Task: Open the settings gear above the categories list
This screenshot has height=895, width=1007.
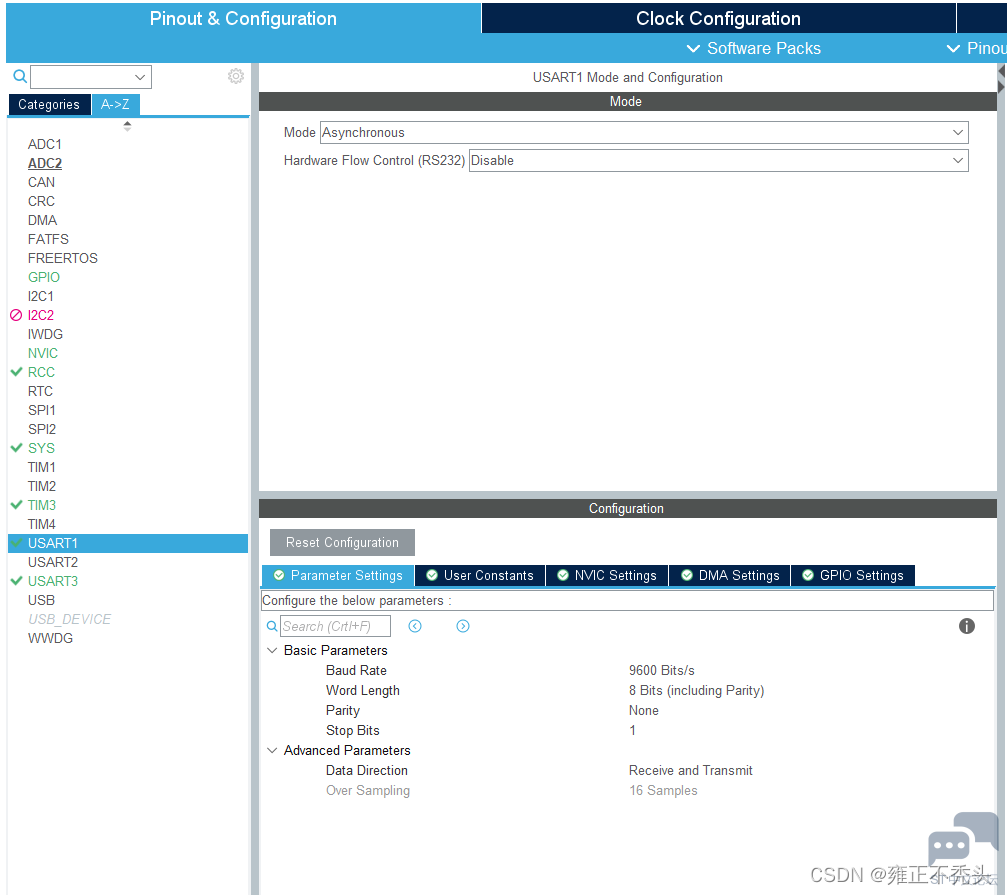Action: tap(236, 76)
